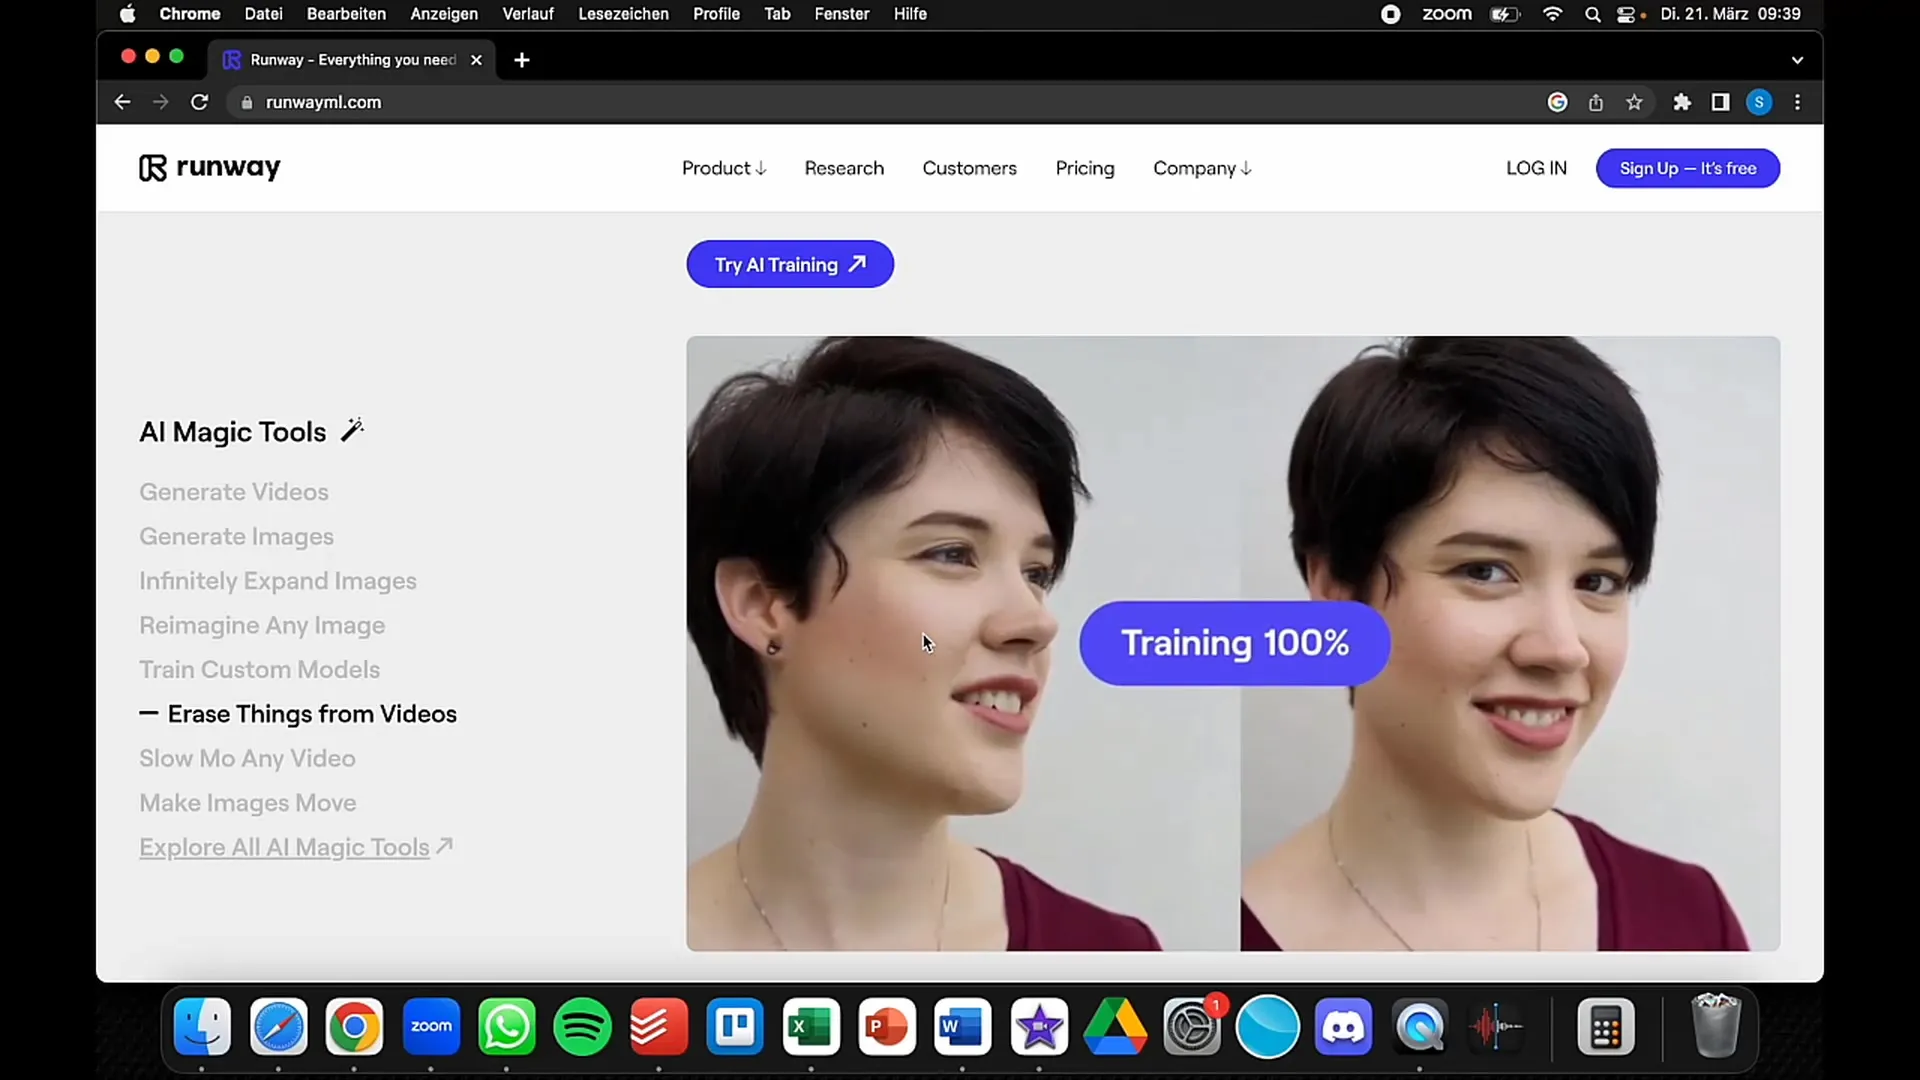This screenshot has height=1080, width=1920.
Task: Open the Finder app in dock
Action: (202, 1027)
